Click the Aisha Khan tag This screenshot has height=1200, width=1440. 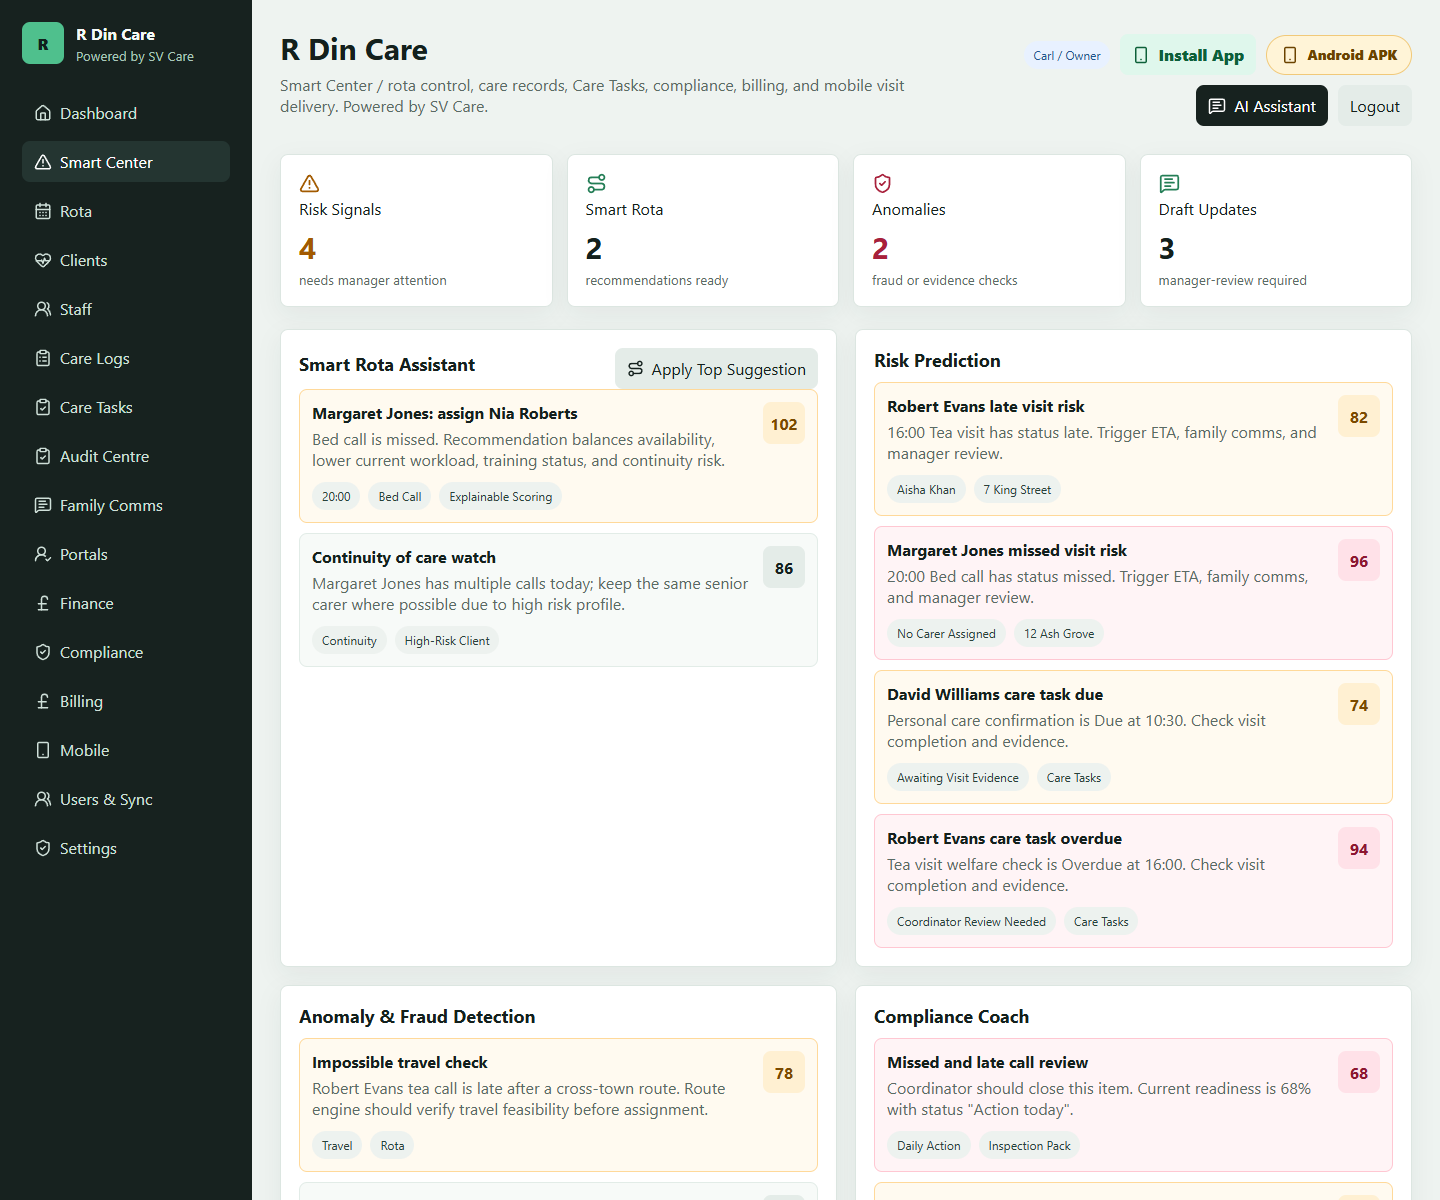point(926,490)
